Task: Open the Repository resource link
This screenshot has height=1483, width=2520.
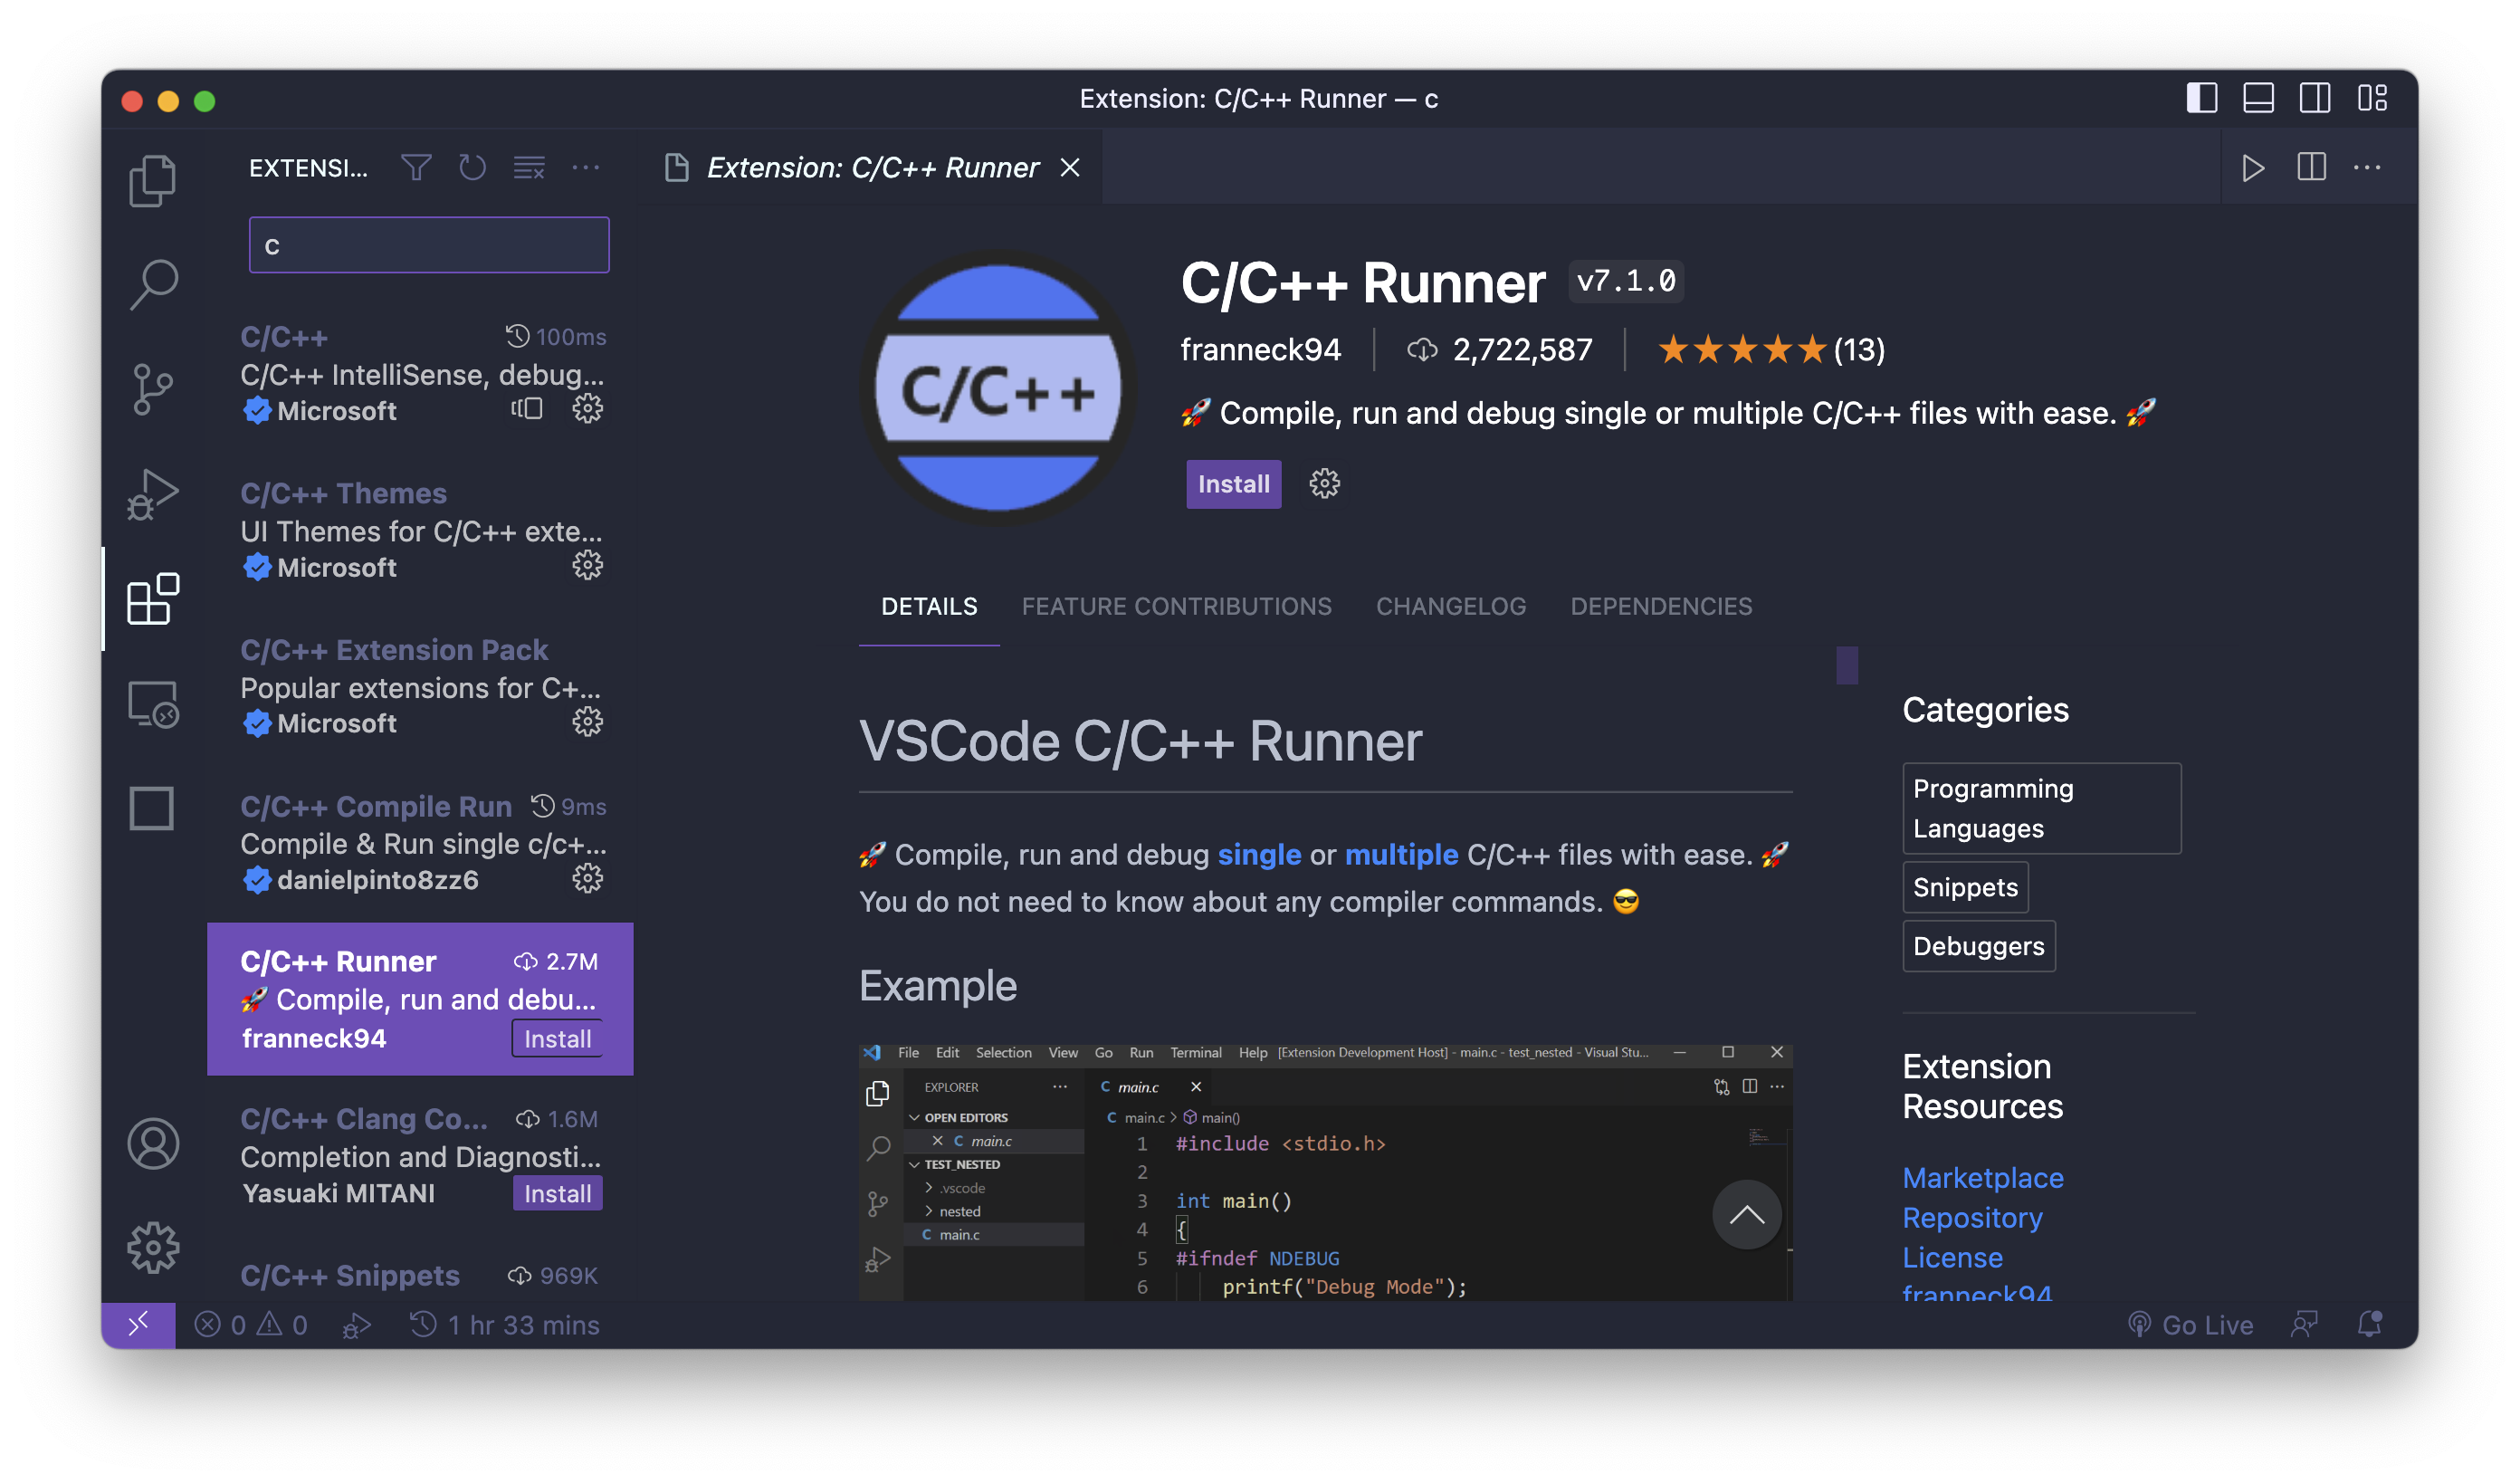Action: 1972,1218
